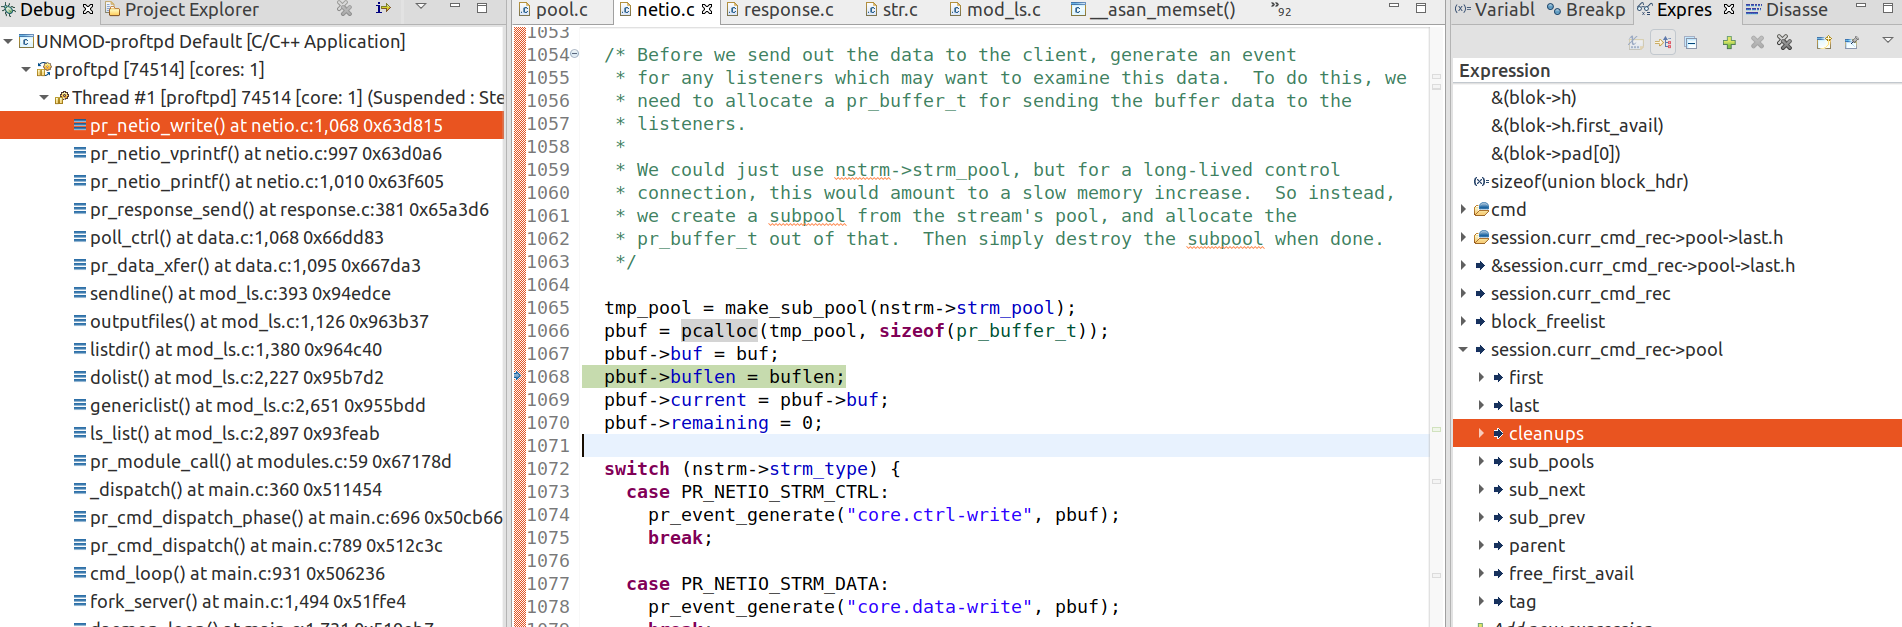This screenshot has height=627, width=1902.
Task: Close the netio.c editor tab
Action: point(708,10)
